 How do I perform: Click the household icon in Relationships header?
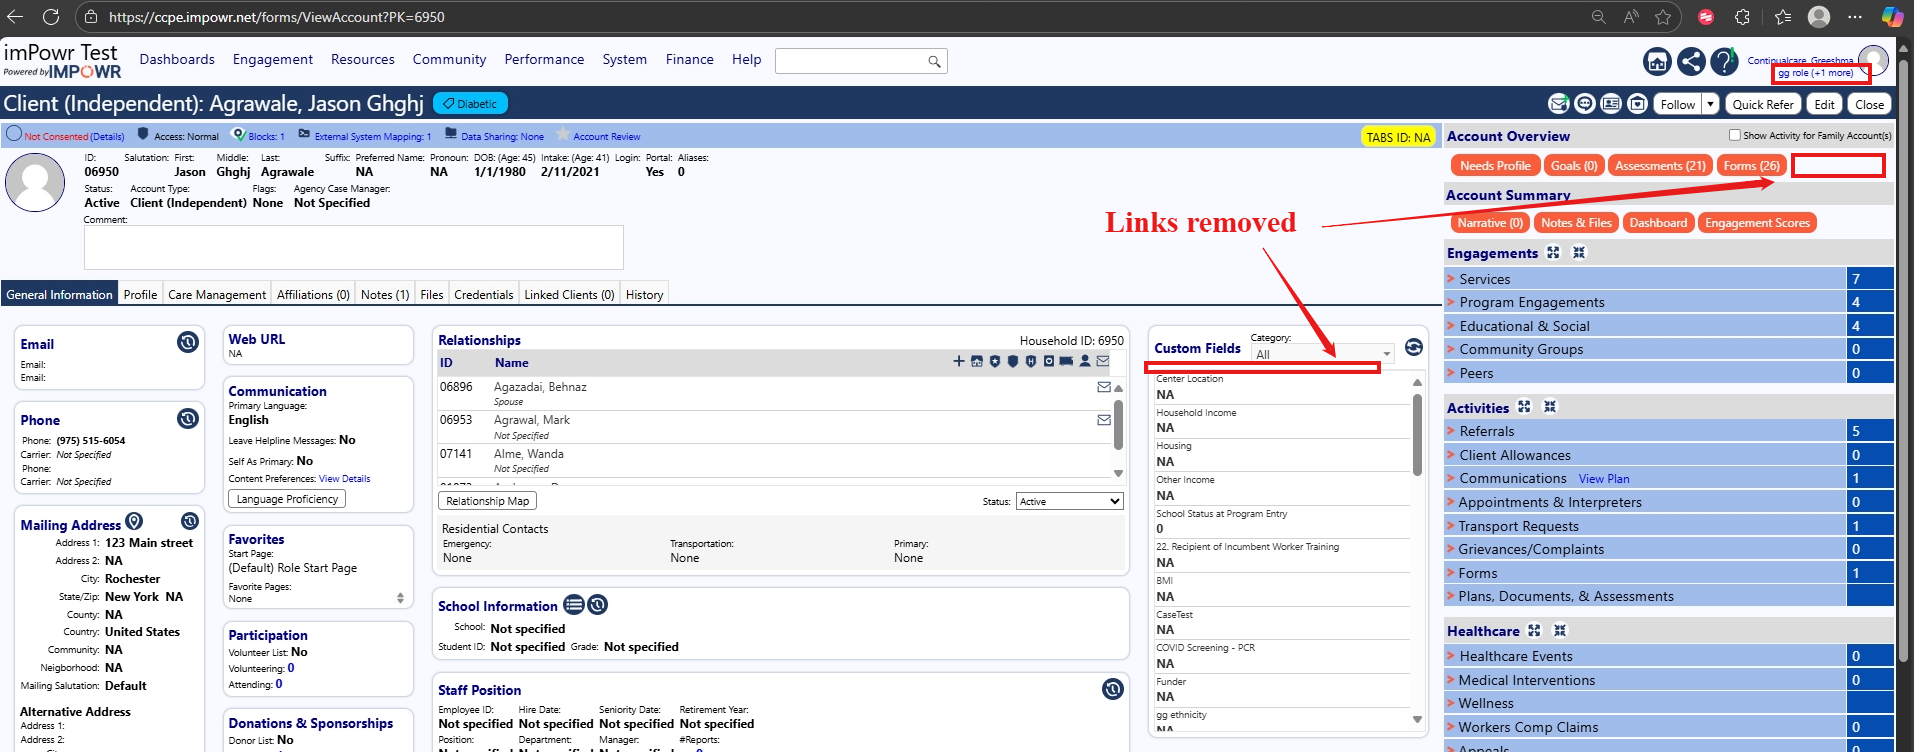coord(977,361)
